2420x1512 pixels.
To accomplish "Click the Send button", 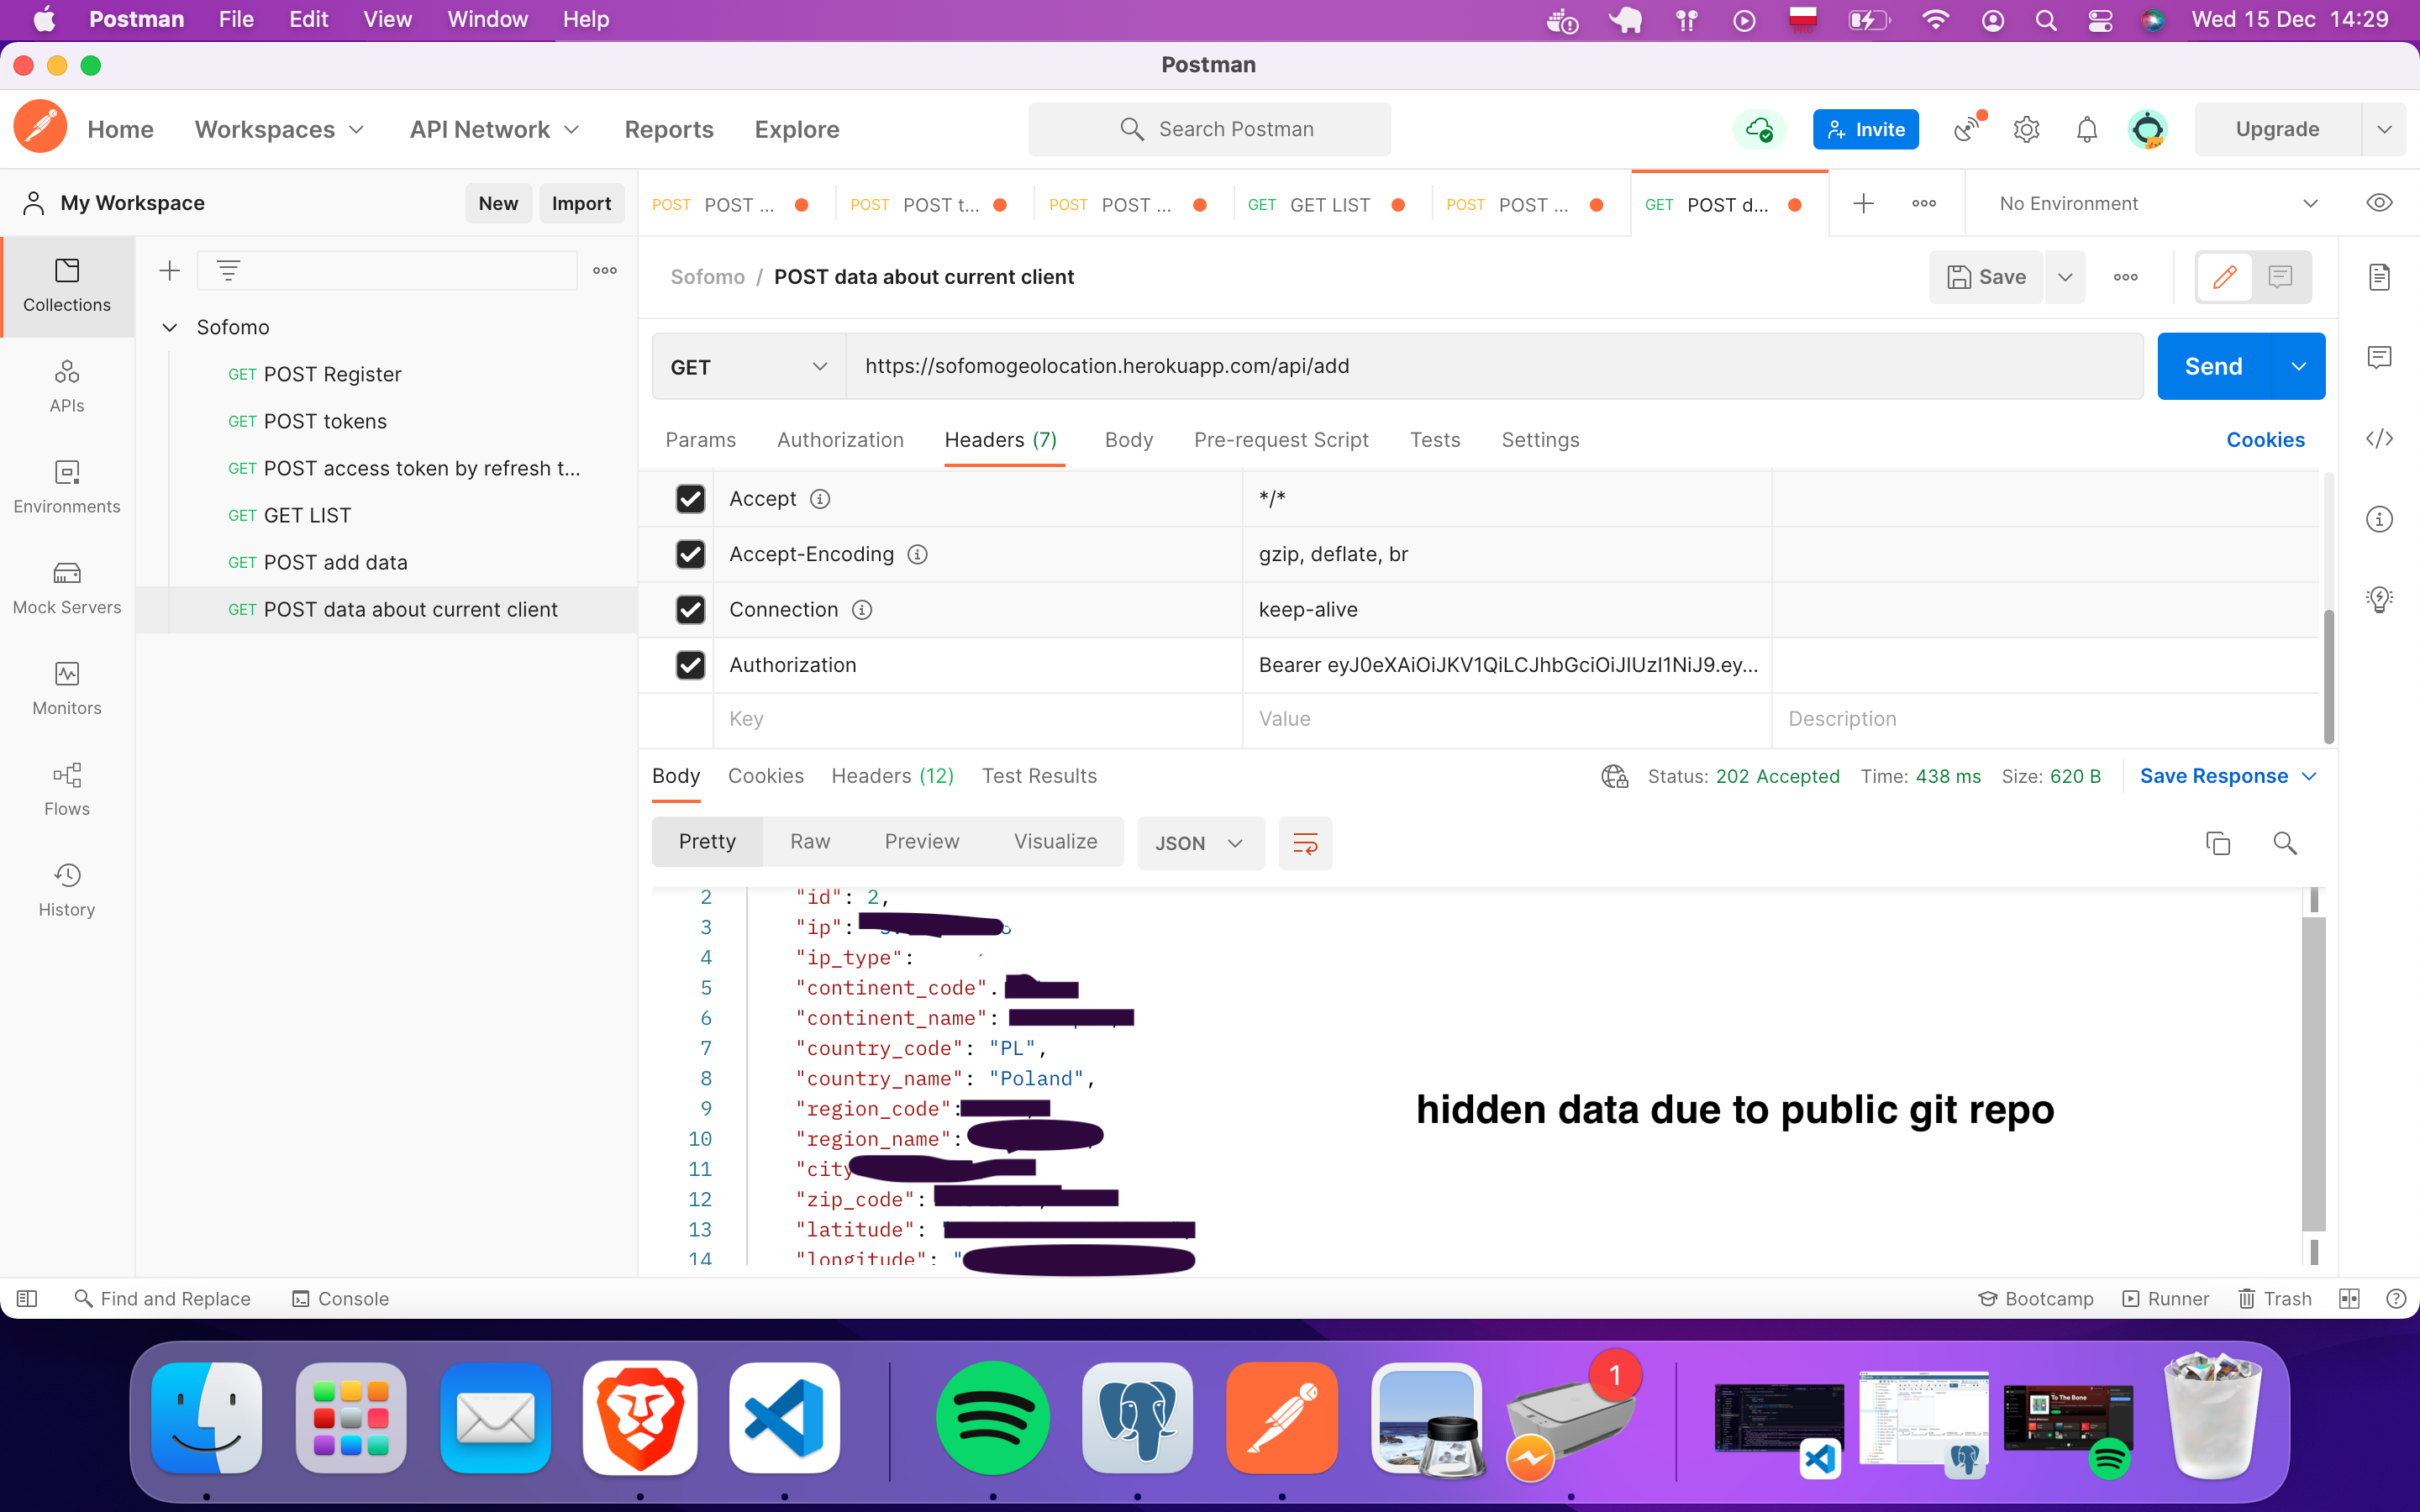I will (2215, 366).
